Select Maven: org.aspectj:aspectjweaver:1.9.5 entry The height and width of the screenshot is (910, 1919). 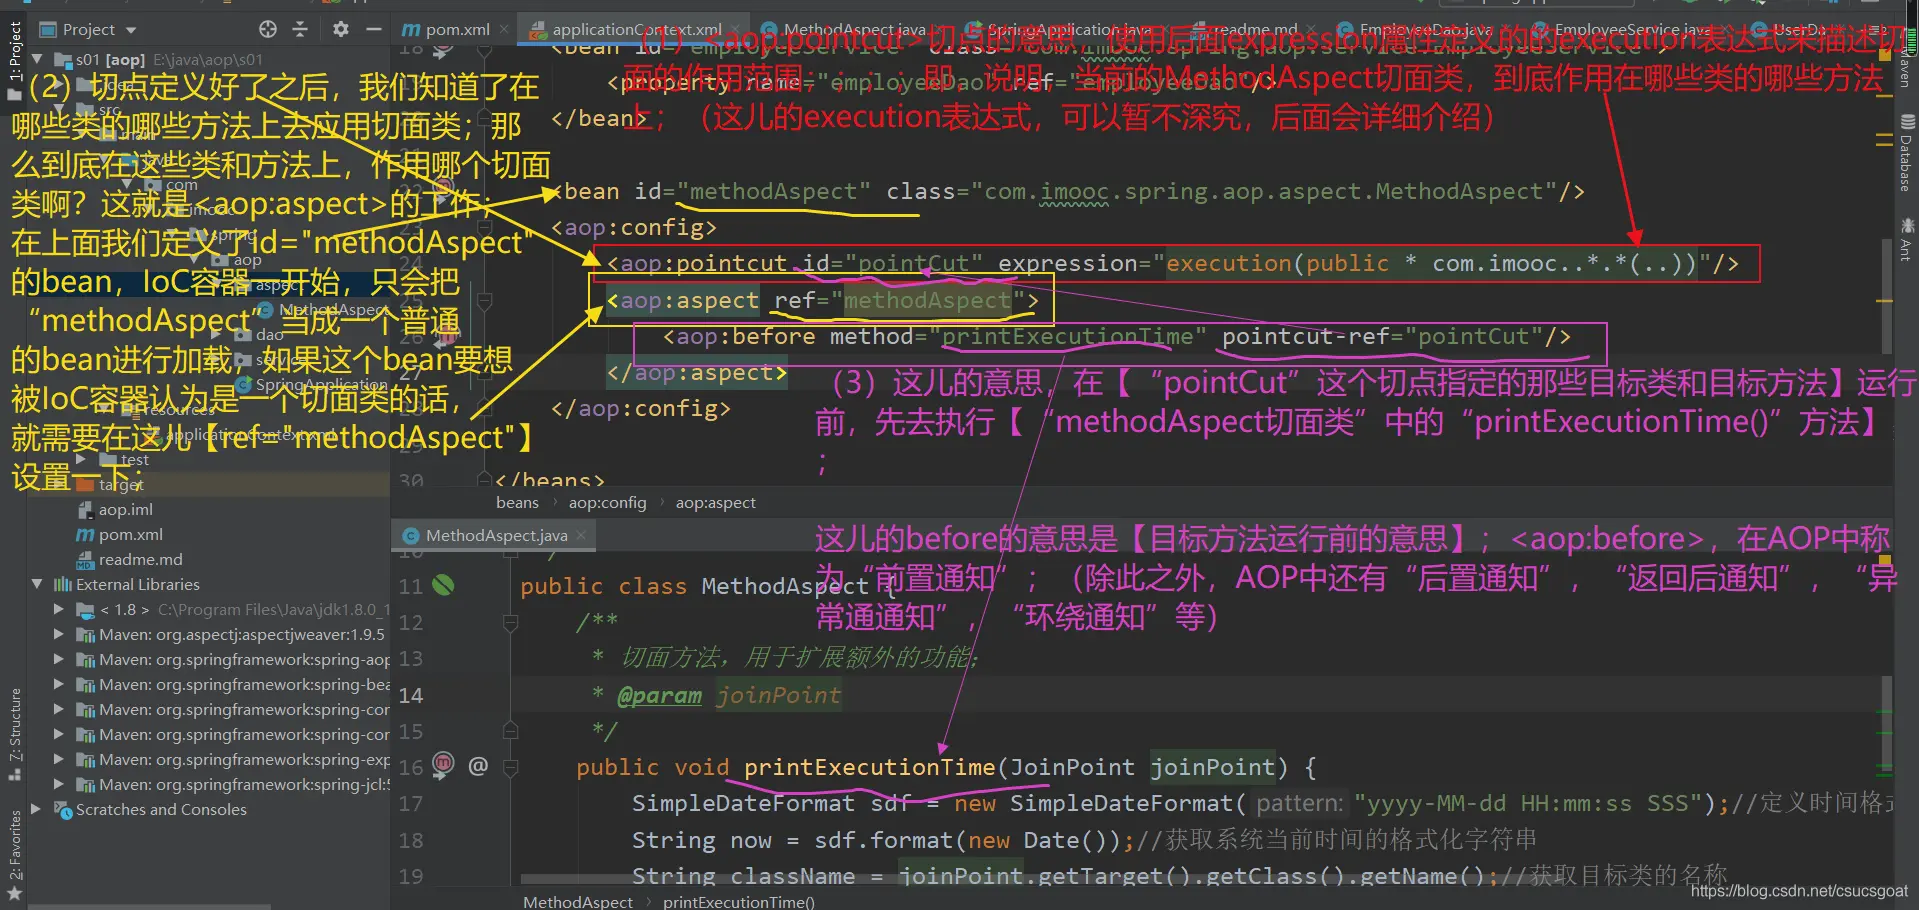(242, 635)
